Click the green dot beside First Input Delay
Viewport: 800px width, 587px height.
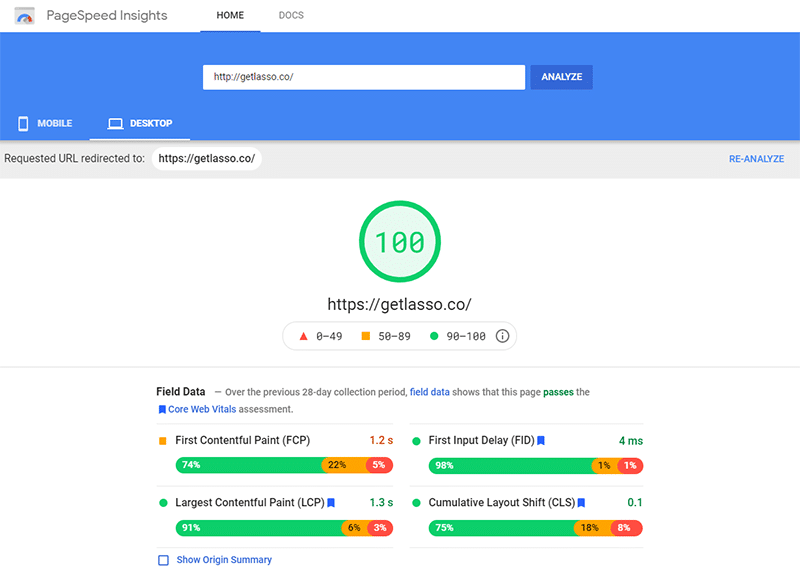pos(416,441)
